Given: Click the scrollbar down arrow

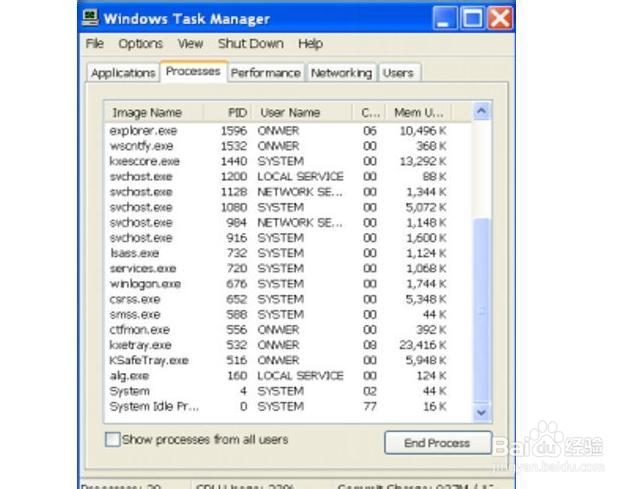Looking at the screenshot, I should tap(482, 413).
